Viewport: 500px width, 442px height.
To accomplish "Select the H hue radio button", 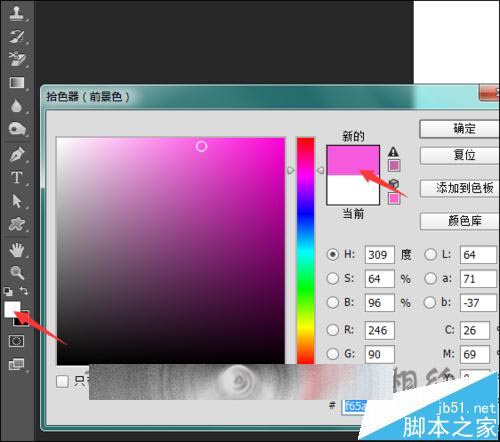I will point(332,254).
